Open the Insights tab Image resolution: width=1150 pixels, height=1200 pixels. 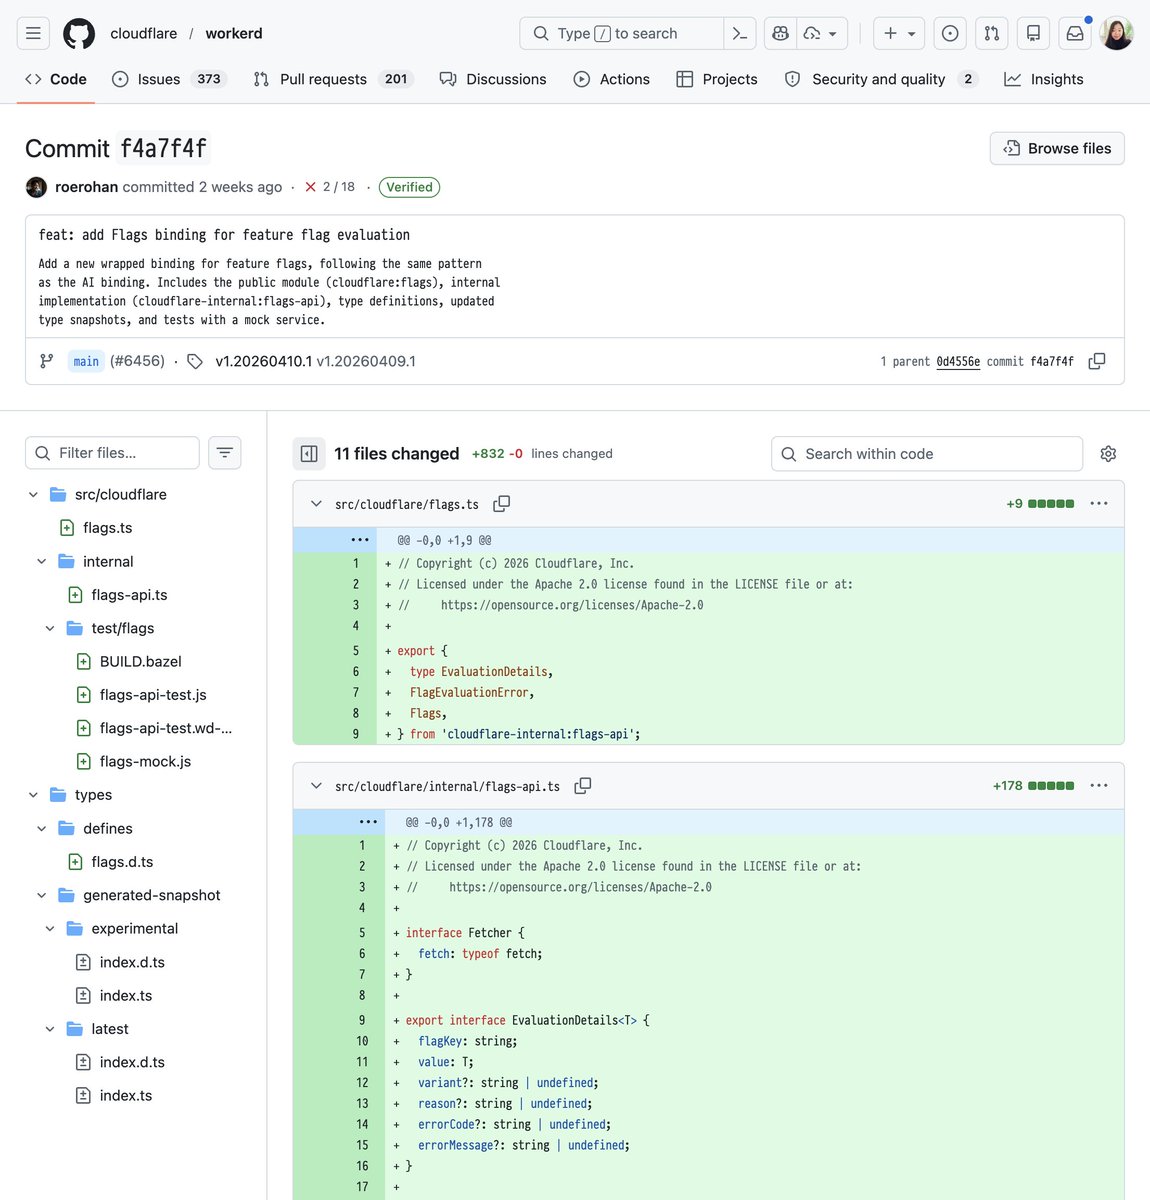pyautogui.click(x=1044, y=79)
